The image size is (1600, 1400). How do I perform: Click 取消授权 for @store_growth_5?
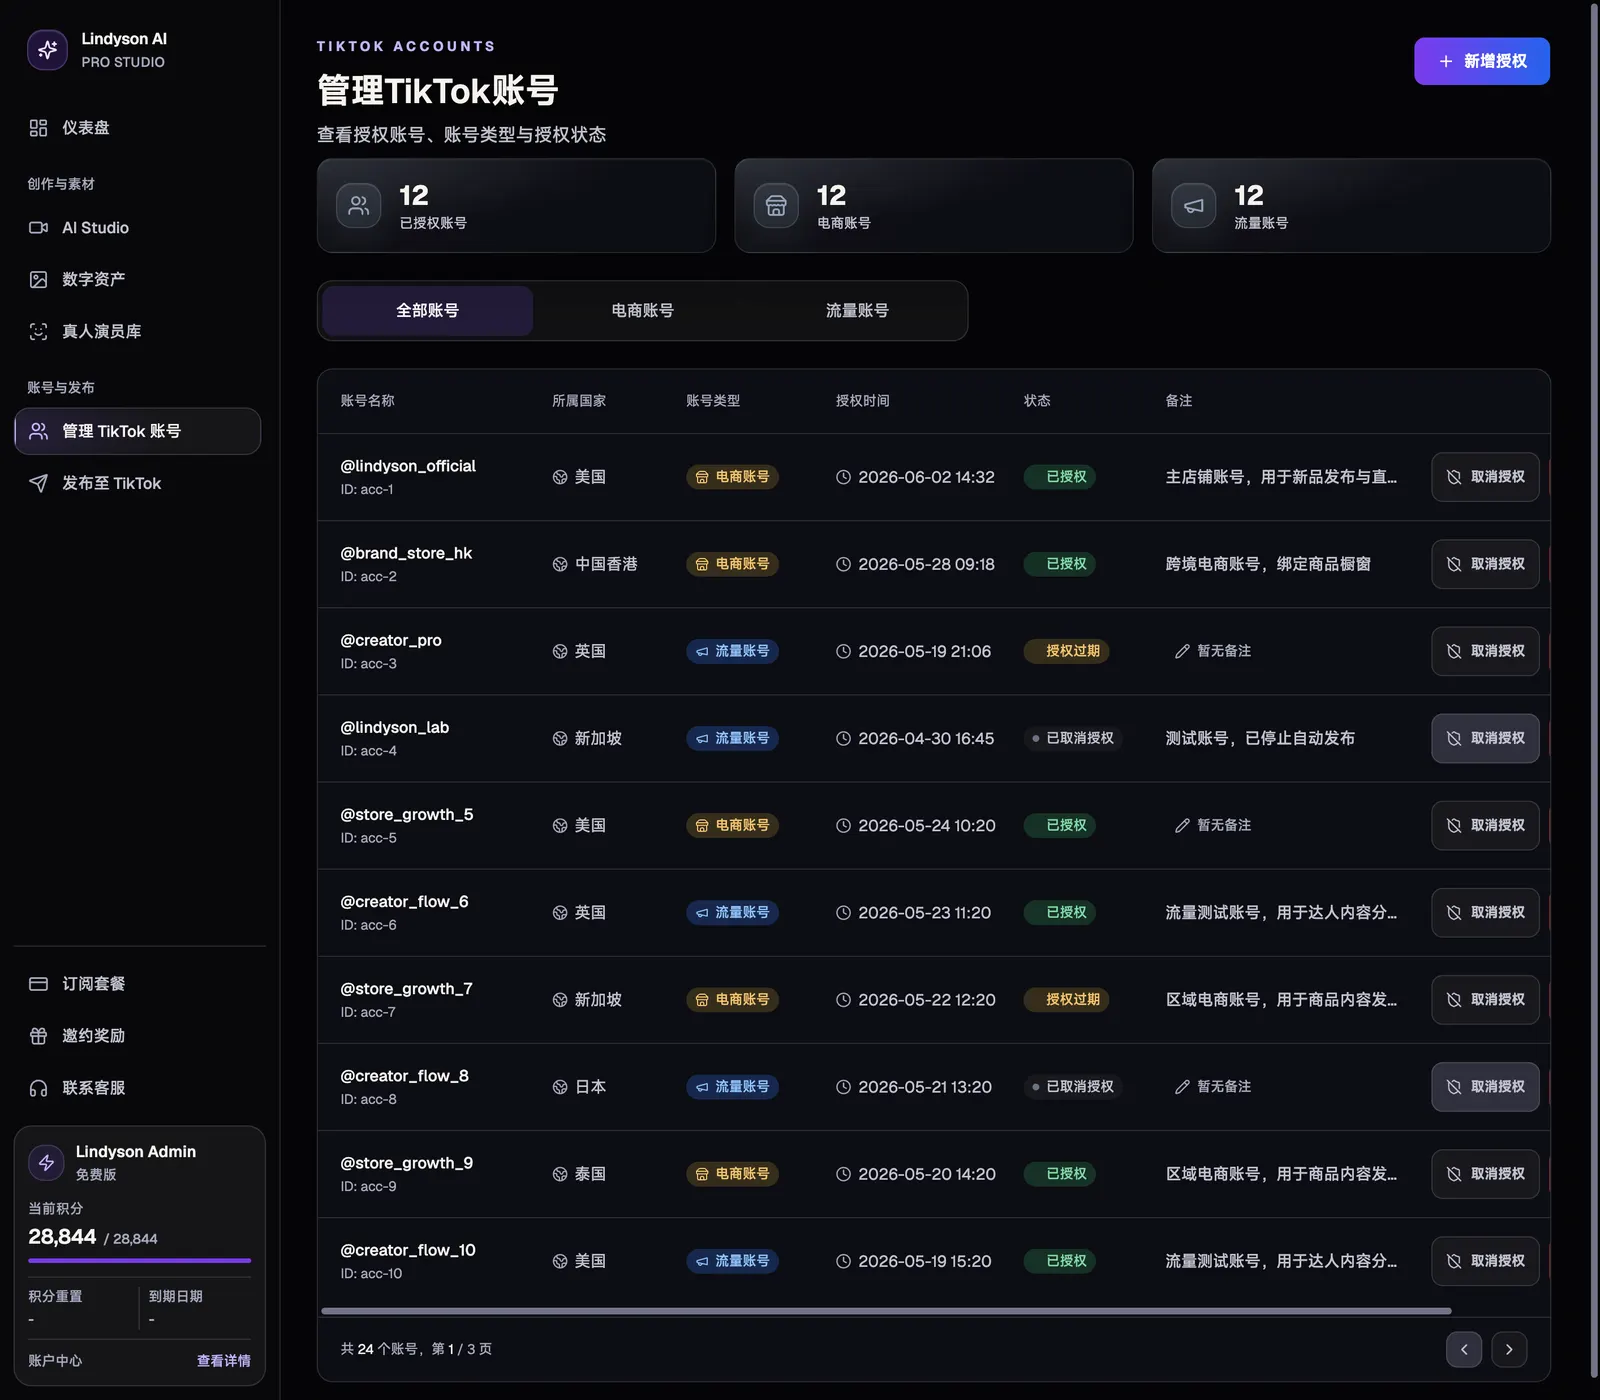(x=1485, y=825)
